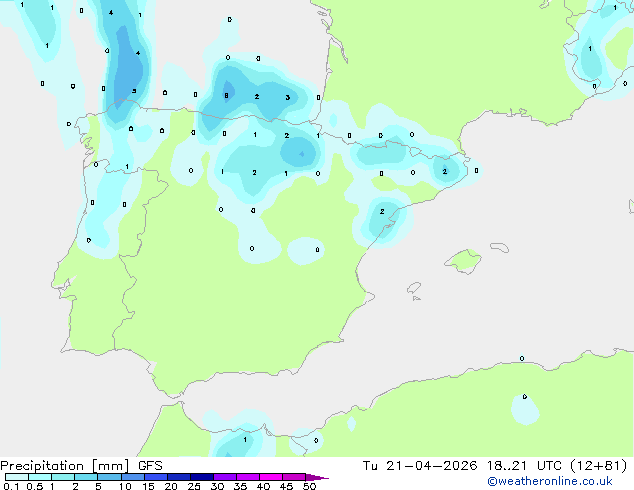Click the legend label "20"
The height and width of the screenshot is (490, 634).
pos(171,486)
